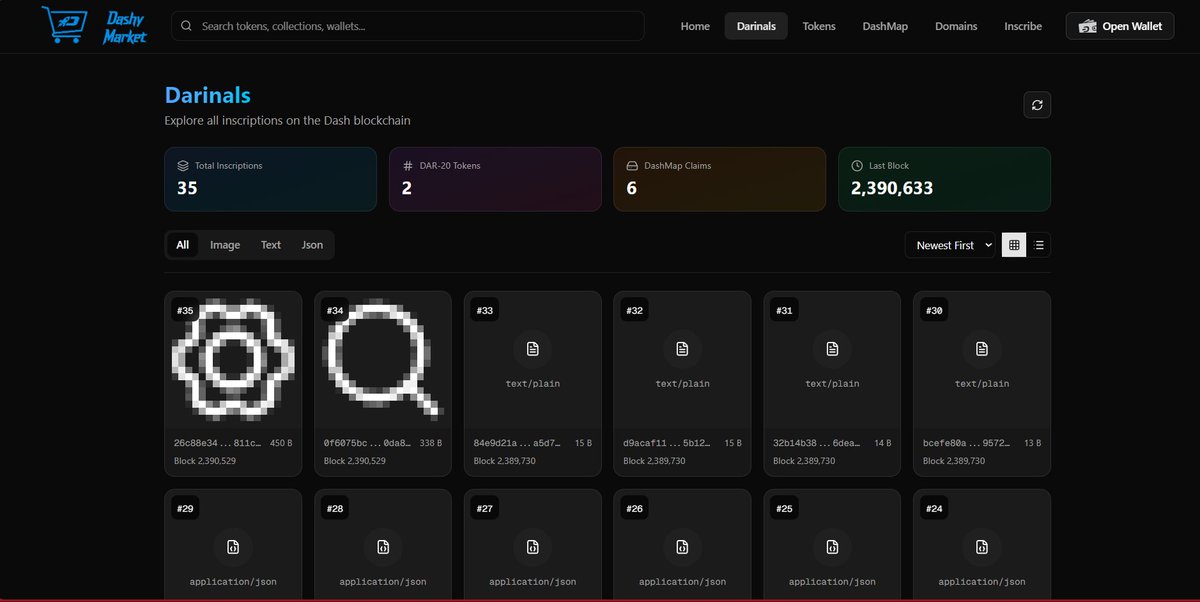Click the 338 B size label
The height and width of the screenshot is (602, 1200).
(431, 442)
